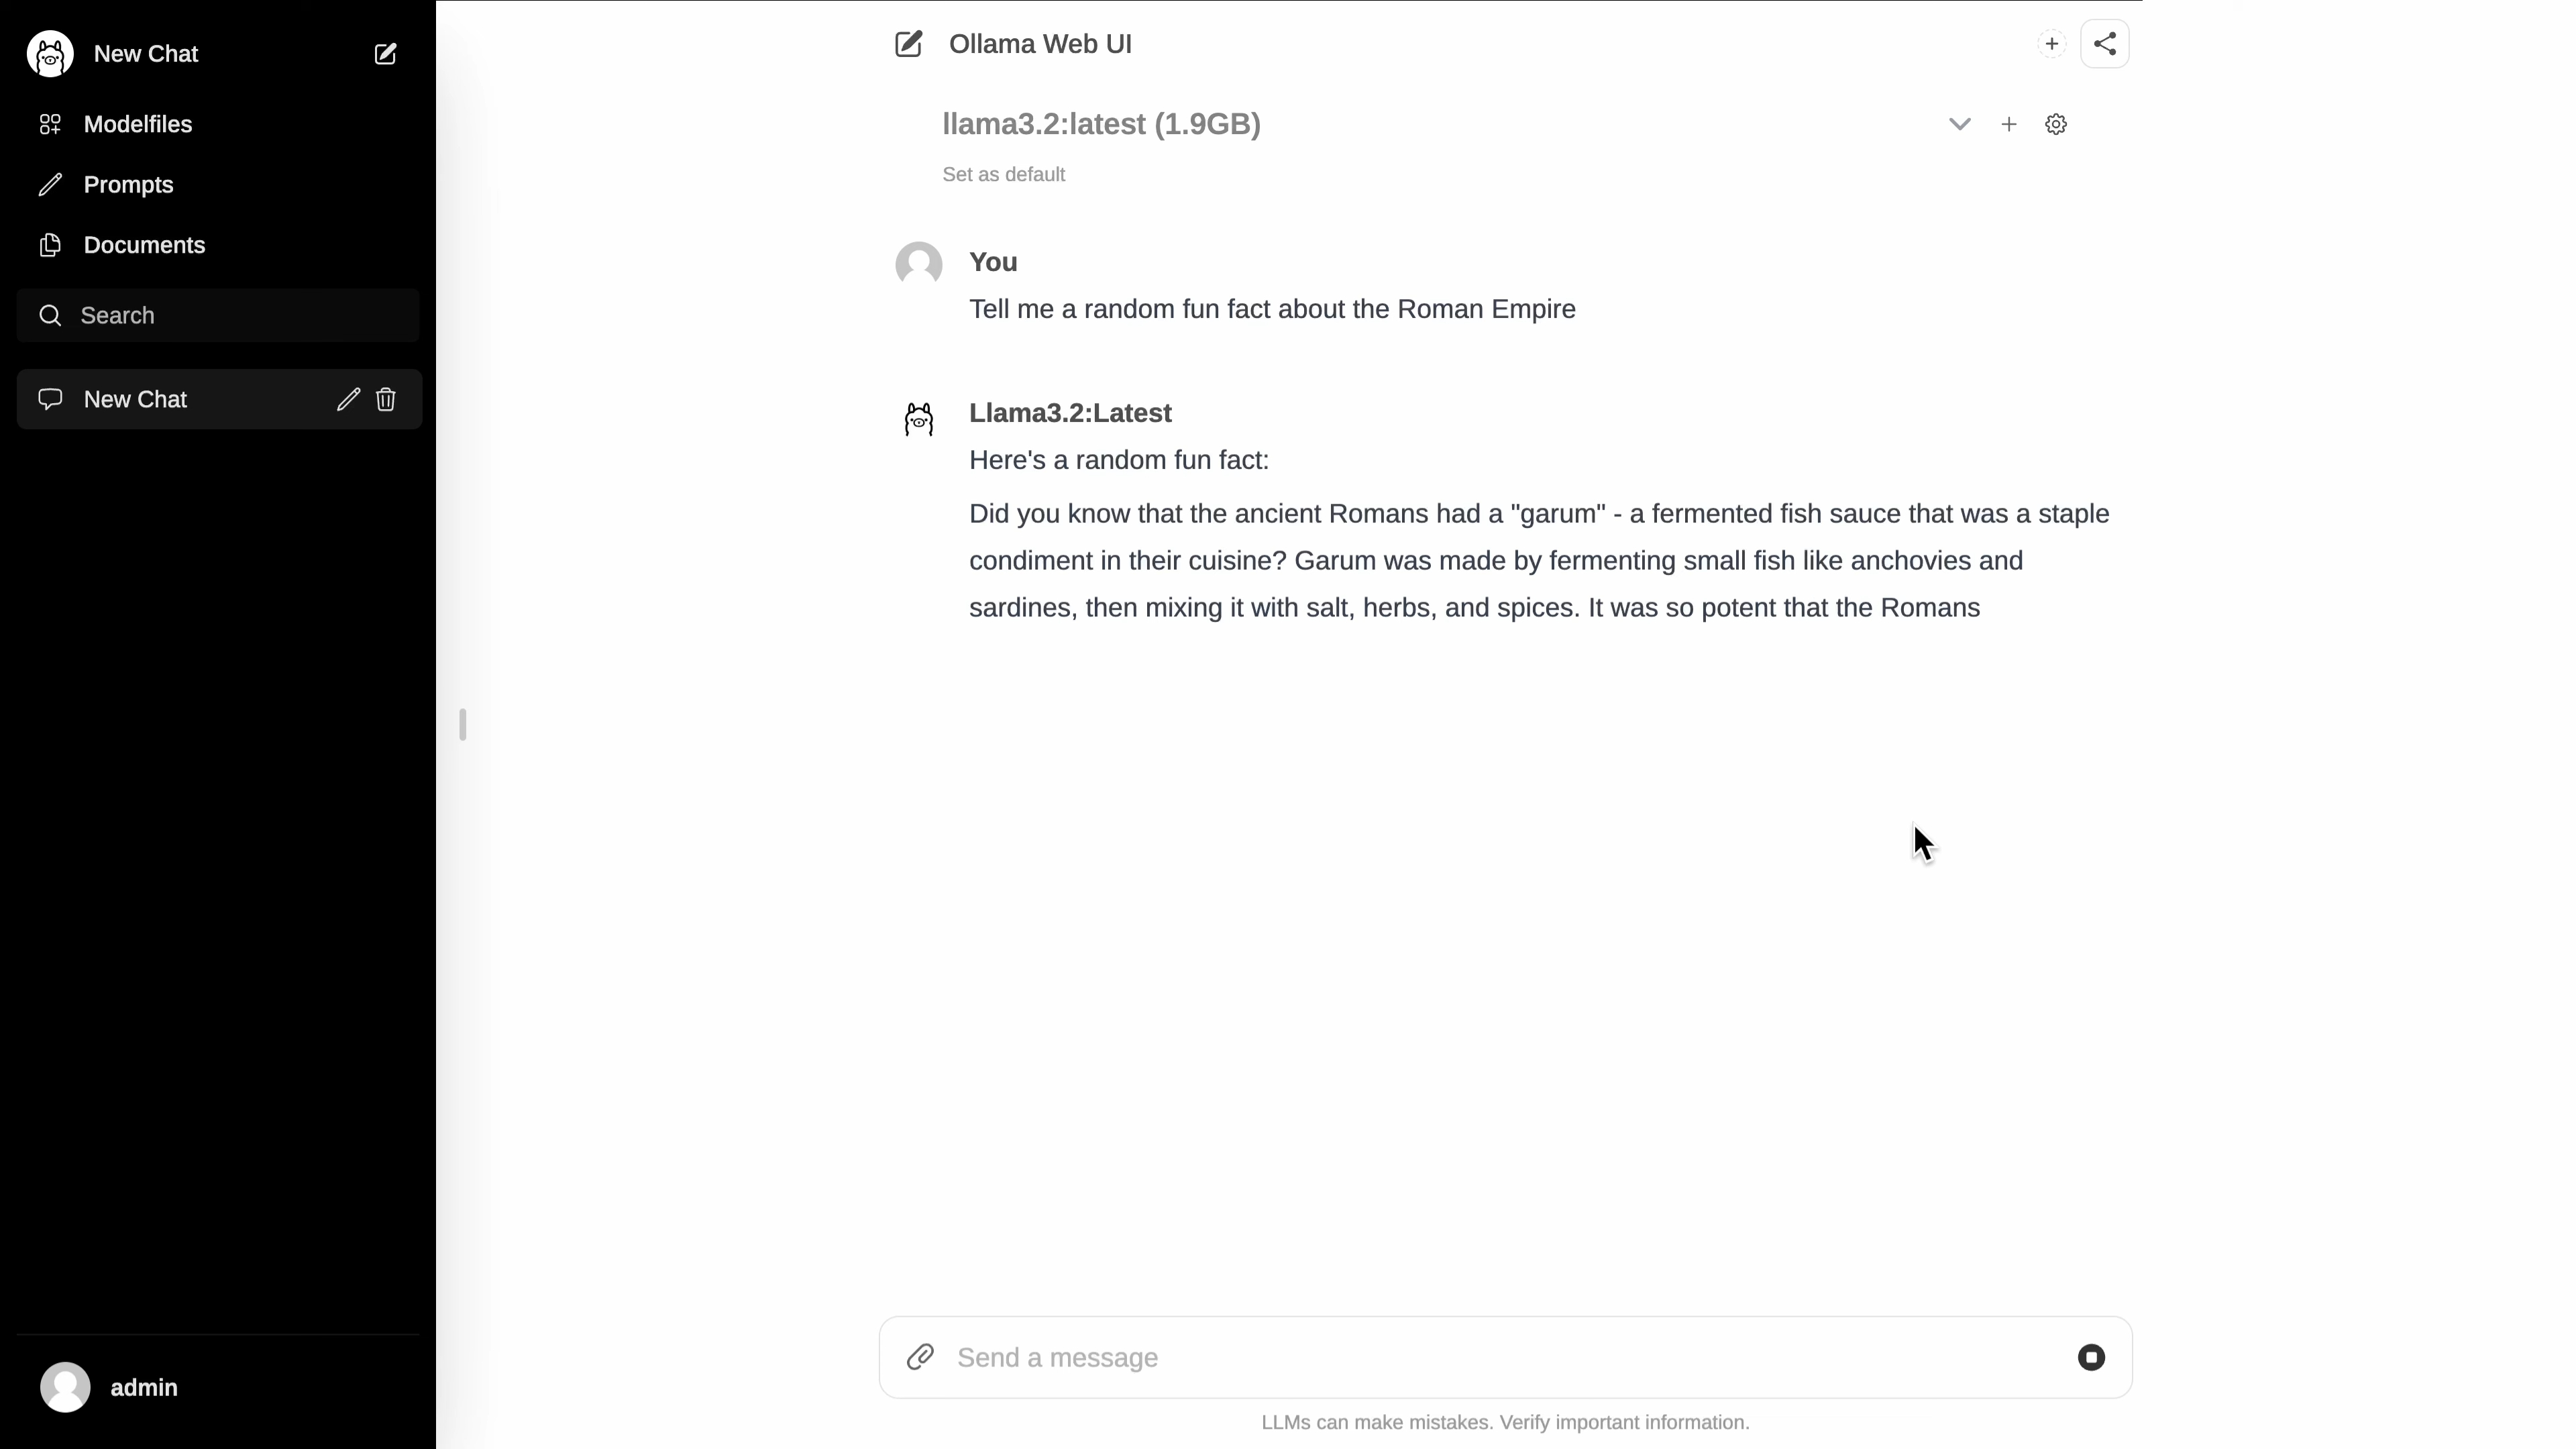Click the small plus button near the share icon
The width and height of the screenshot is (2576, 1449).
click(2051, 44)
